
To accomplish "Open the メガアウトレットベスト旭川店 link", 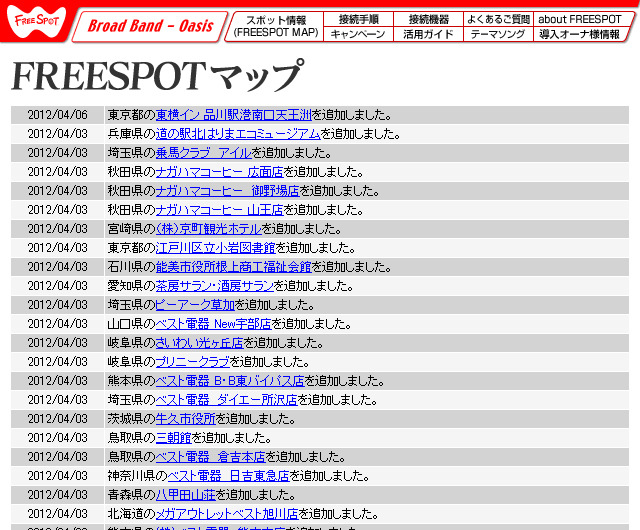I will coord(227,514).
